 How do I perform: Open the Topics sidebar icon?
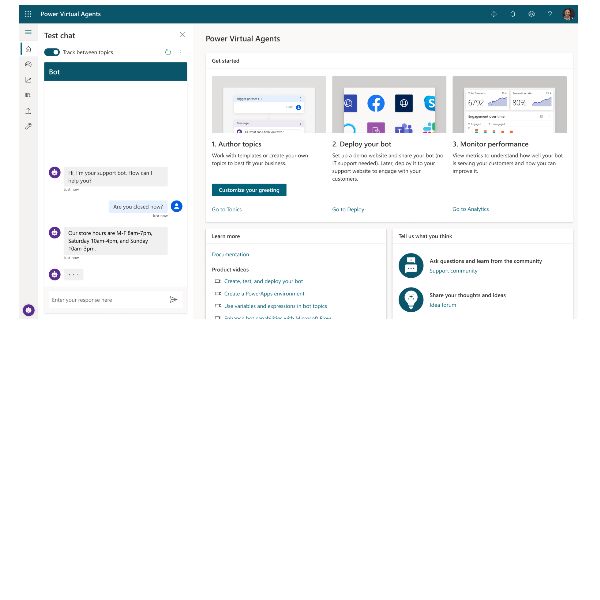(x=28, y=64)
